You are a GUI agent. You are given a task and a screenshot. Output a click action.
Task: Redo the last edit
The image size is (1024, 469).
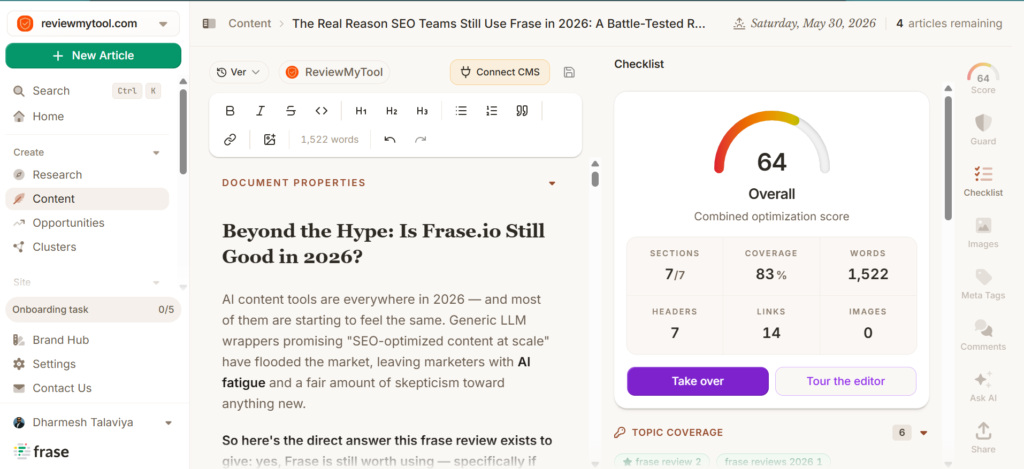click(421, 139)
